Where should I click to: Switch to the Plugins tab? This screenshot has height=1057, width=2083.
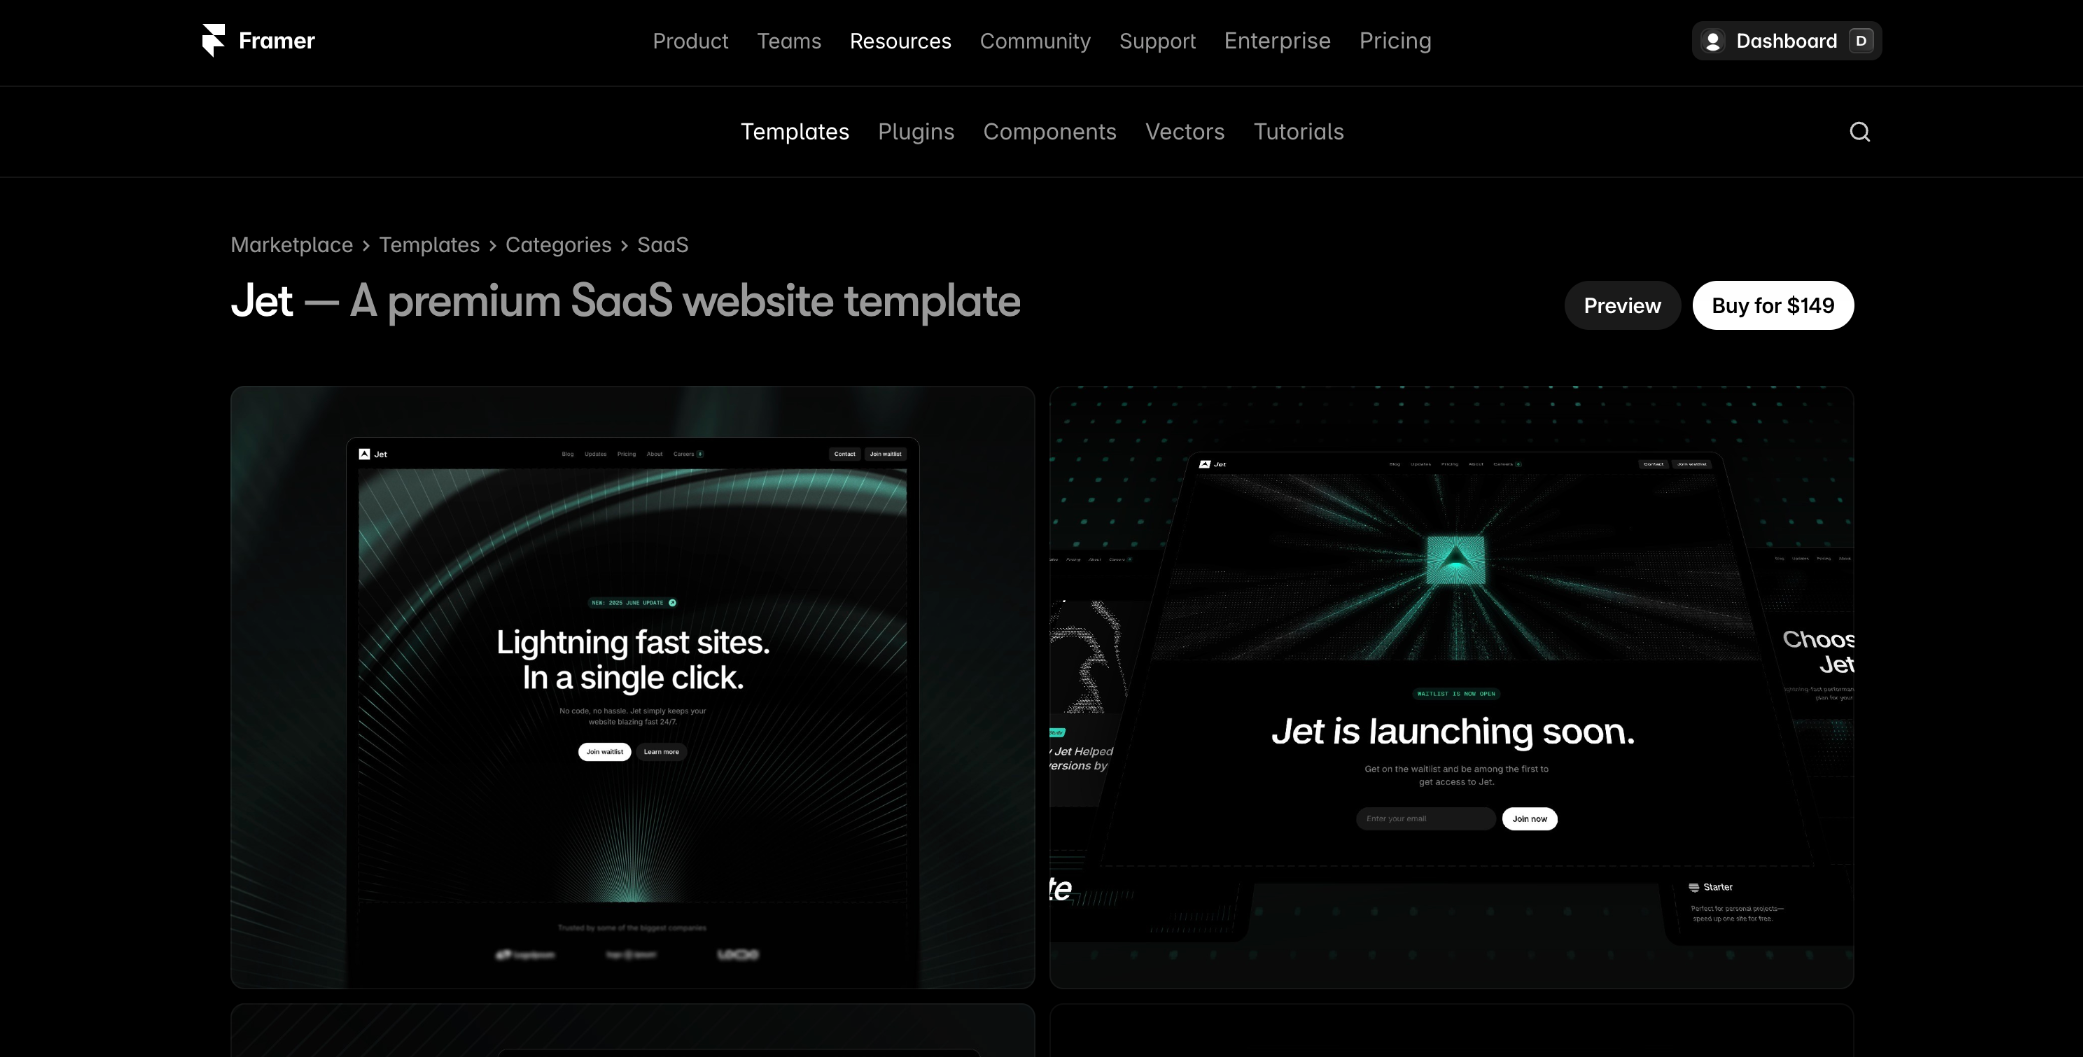(916, 132)
